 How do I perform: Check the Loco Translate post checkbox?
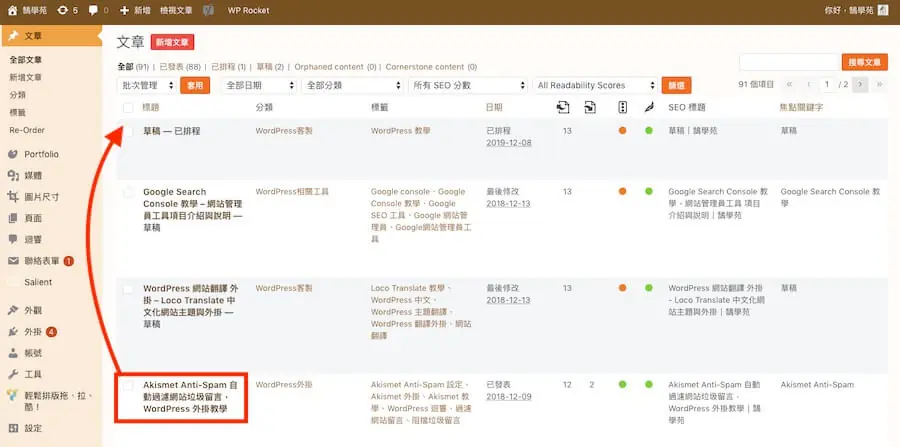(128, 289)
